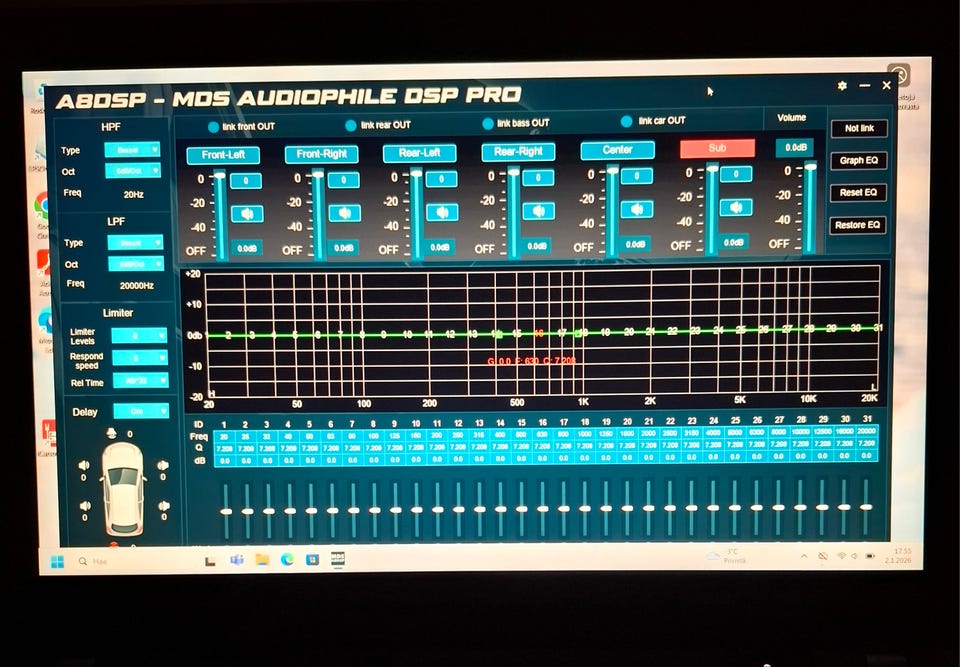Mute the Sub channel speaker icon

pos(737,208)
